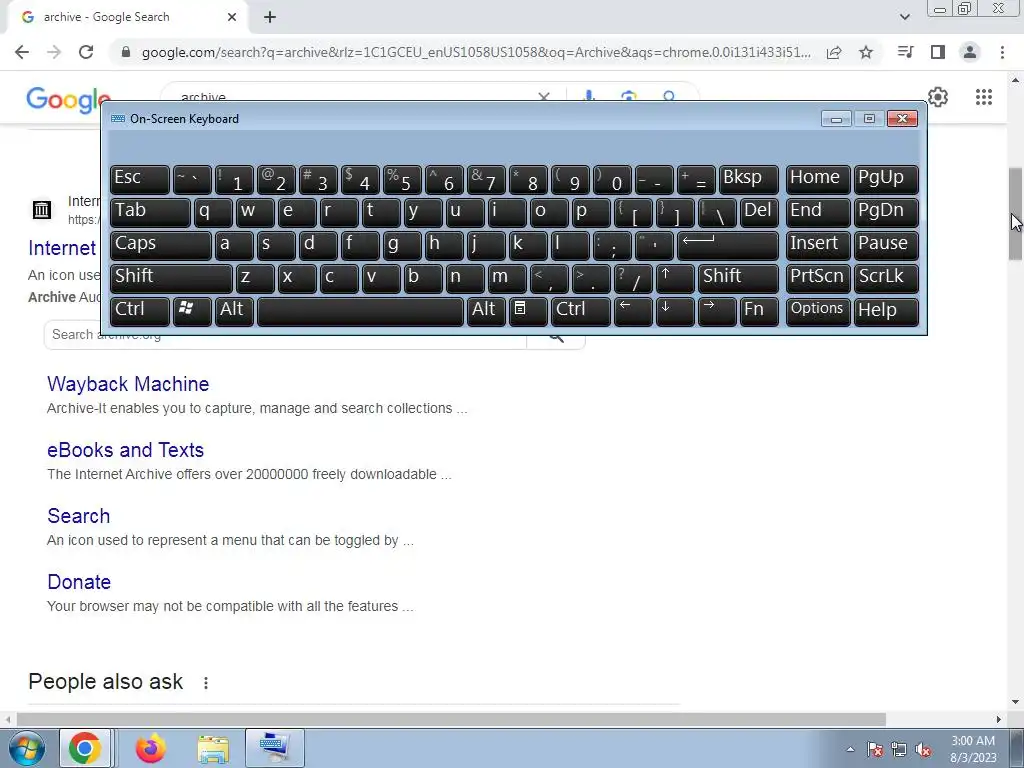Close the archive - Google Search tab

click(x=232, y=18)
